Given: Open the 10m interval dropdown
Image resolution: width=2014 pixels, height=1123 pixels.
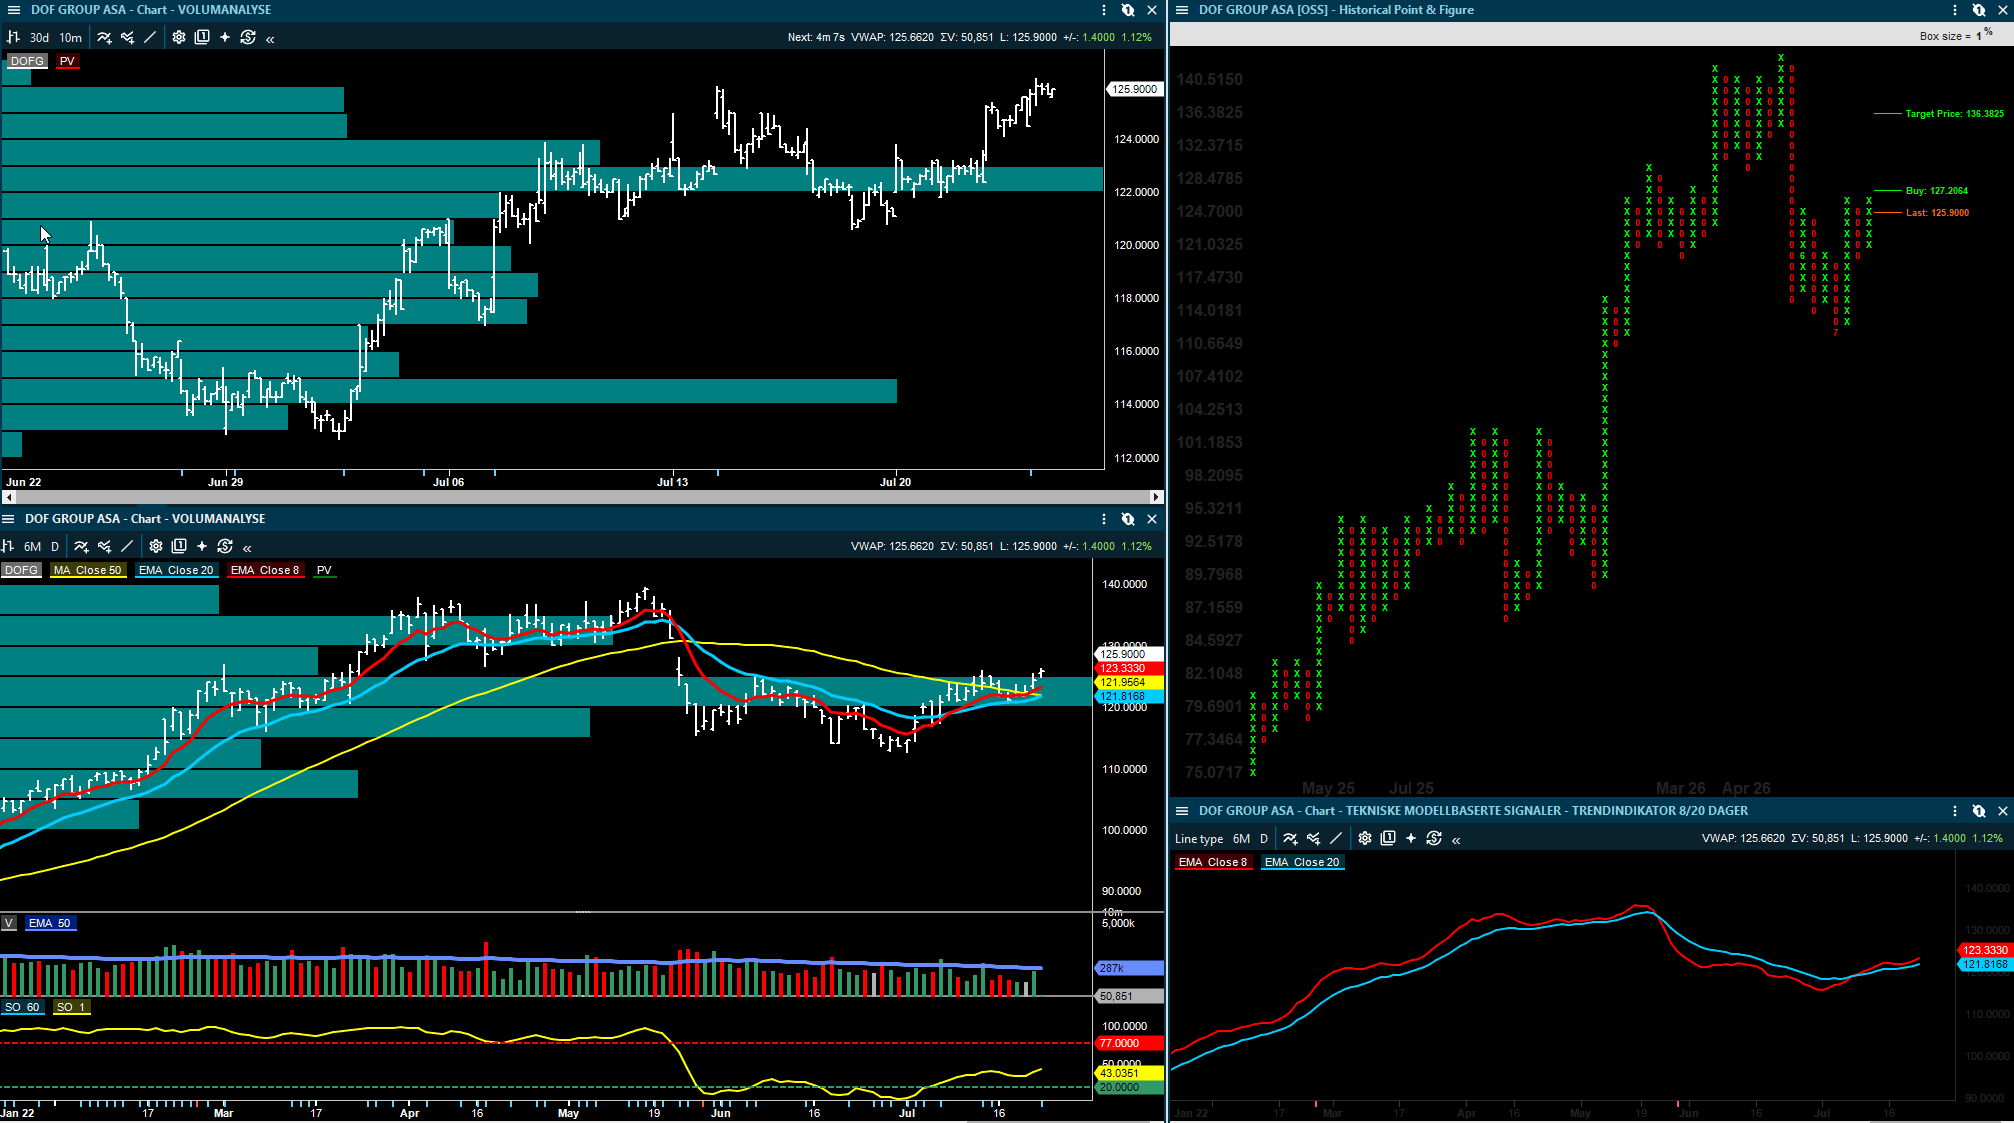Looking at the screenshot, I should [x=71, y=37].
